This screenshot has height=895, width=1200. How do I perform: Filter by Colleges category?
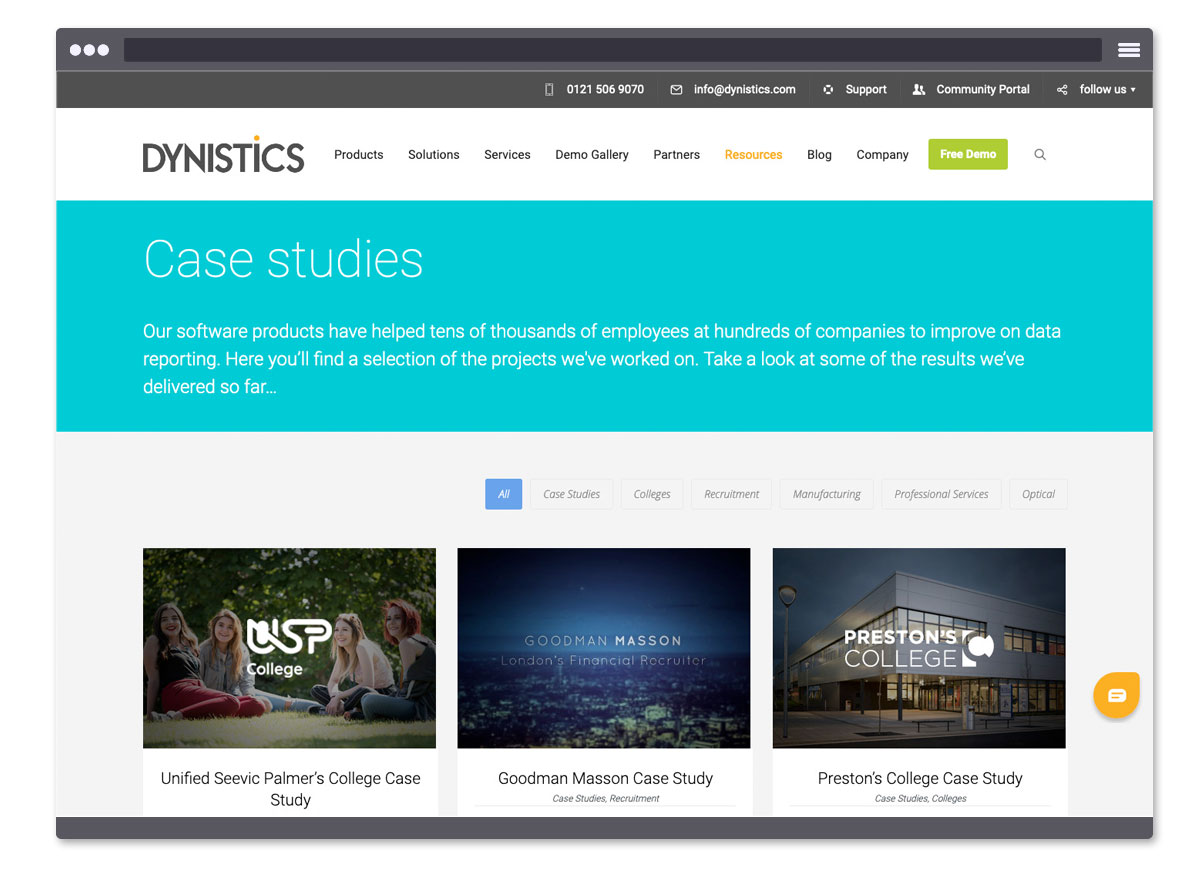pos(652,494)
